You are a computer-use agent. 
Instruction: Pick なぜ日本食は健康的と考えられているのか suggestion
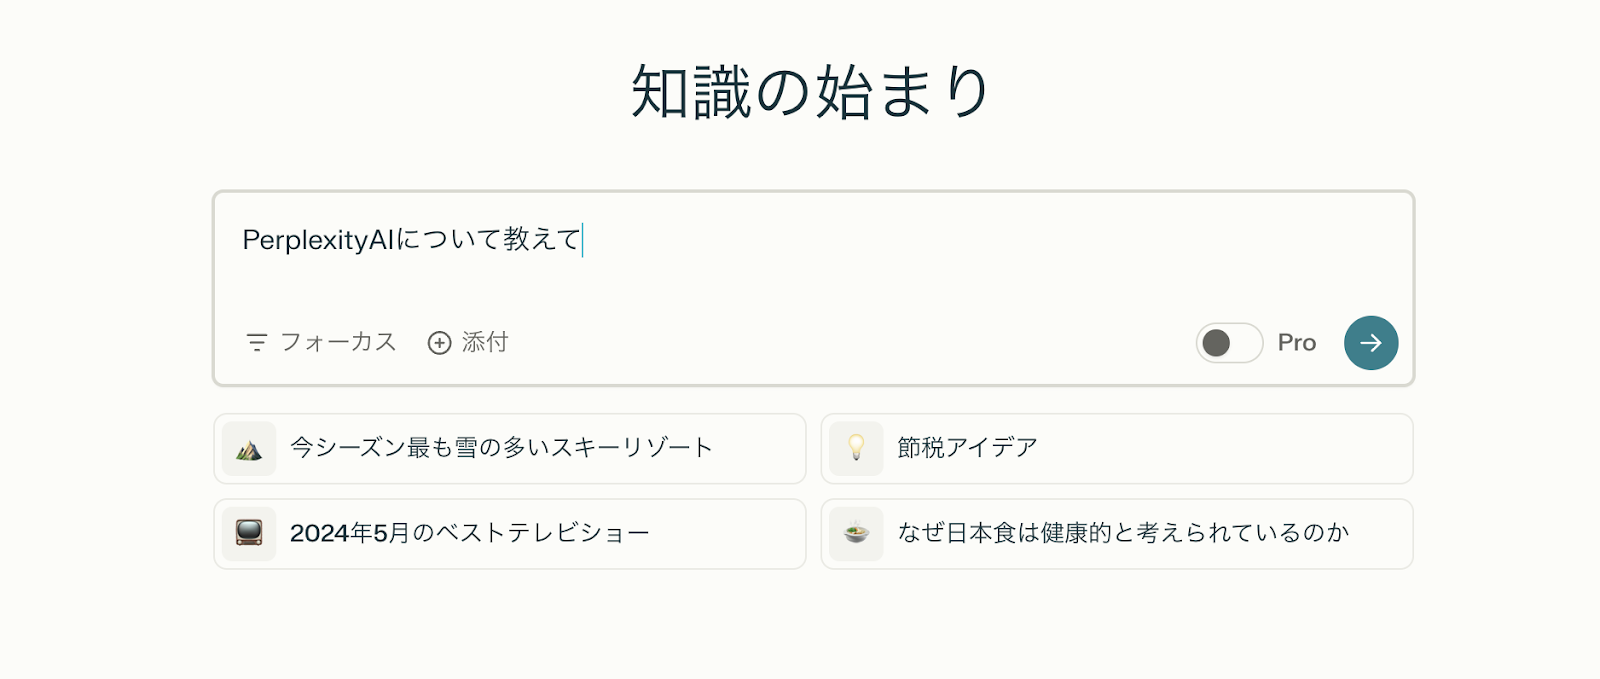tap(1117, 534)
